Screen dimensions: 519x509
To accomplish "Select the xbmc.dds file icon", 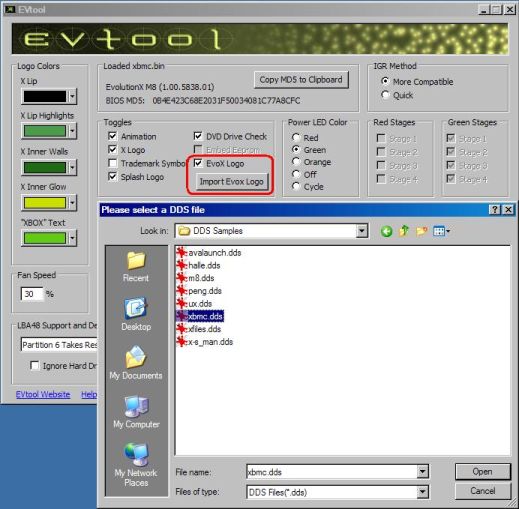I will pos(181,316).
